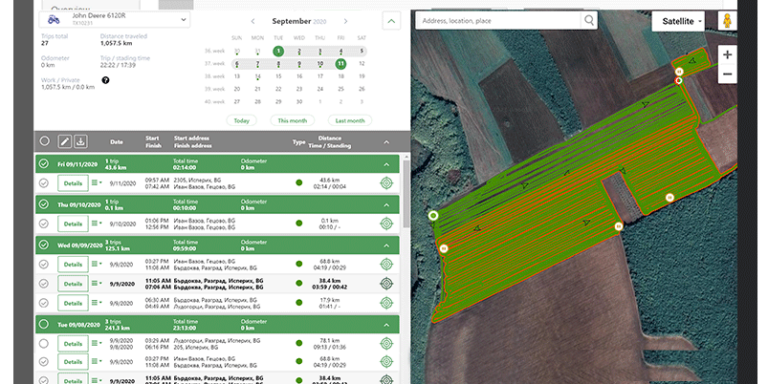Toggle the Wed 09/09/2020 group checkbox

tap(44, 244)
